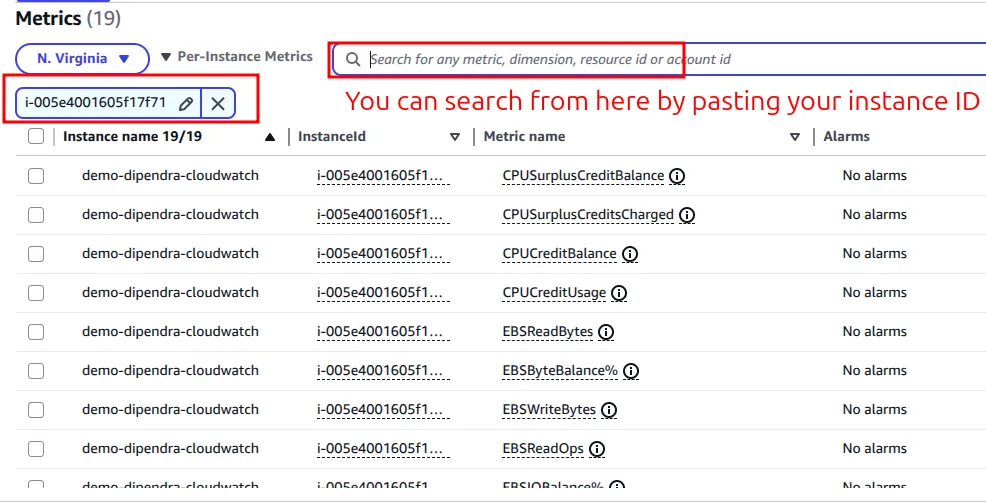Viewport: 986px width, 503px height.
Task: Edit the instance ID filter using the pencil icon
Action: coord(186,104)
